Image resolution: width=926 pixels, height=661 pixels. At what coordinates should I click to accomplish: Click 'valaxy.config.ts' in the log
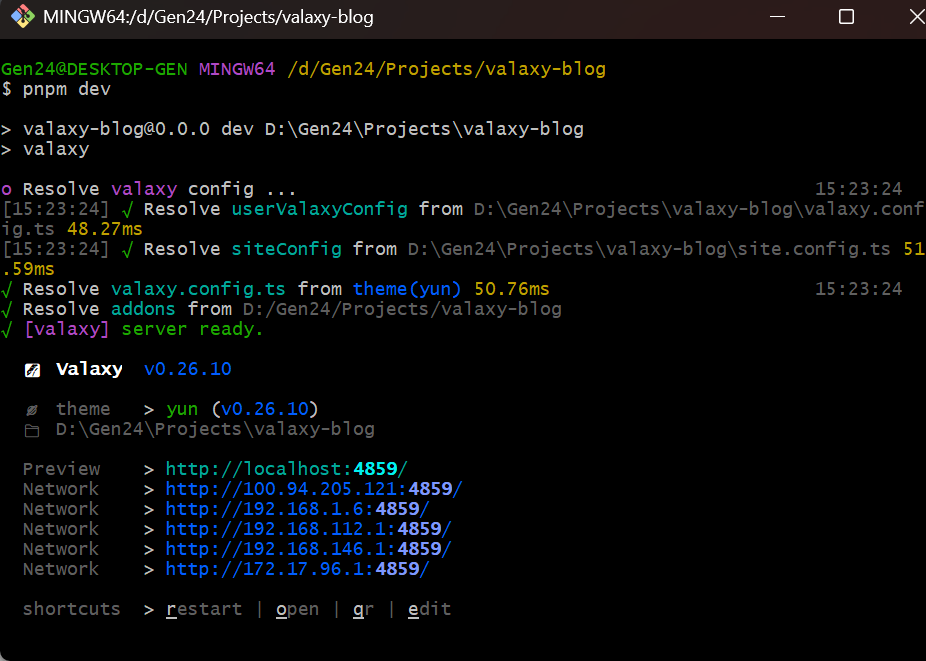(x=198, y=289)
